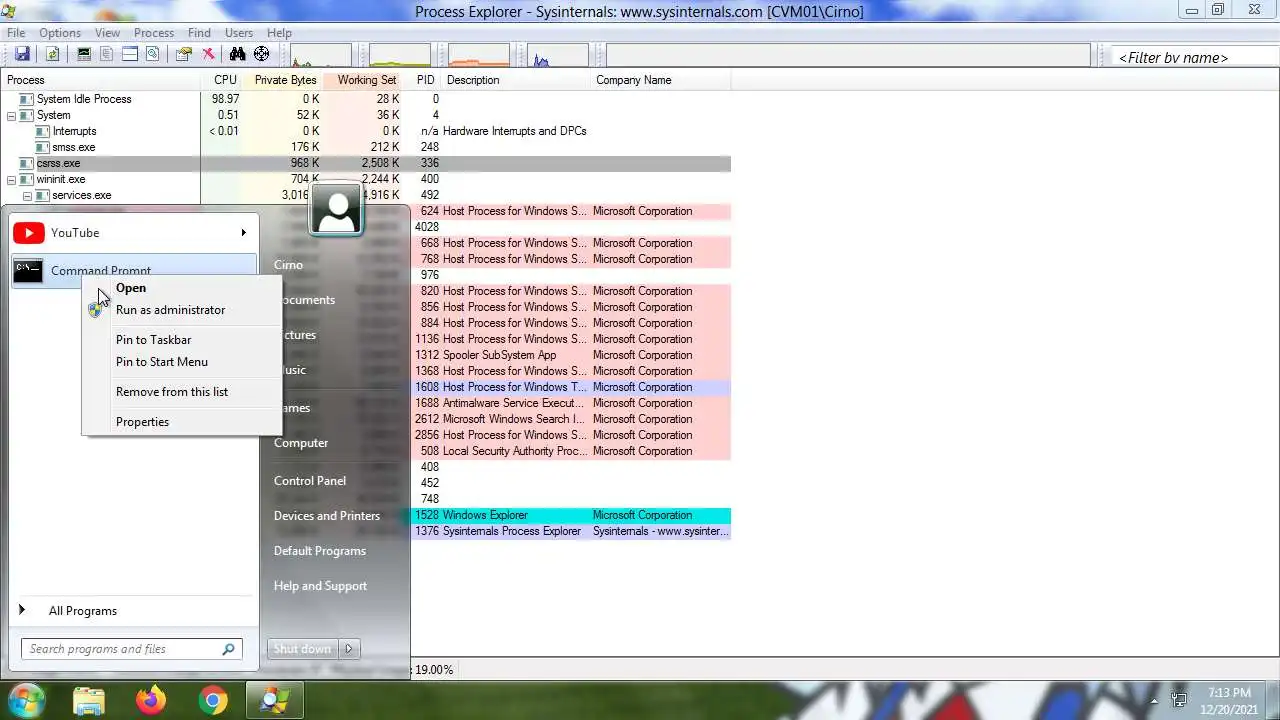This screenshot has width=1280, height=720.
Task: Choose Pin to Start Menu
Action: click(x=182, y=362)
